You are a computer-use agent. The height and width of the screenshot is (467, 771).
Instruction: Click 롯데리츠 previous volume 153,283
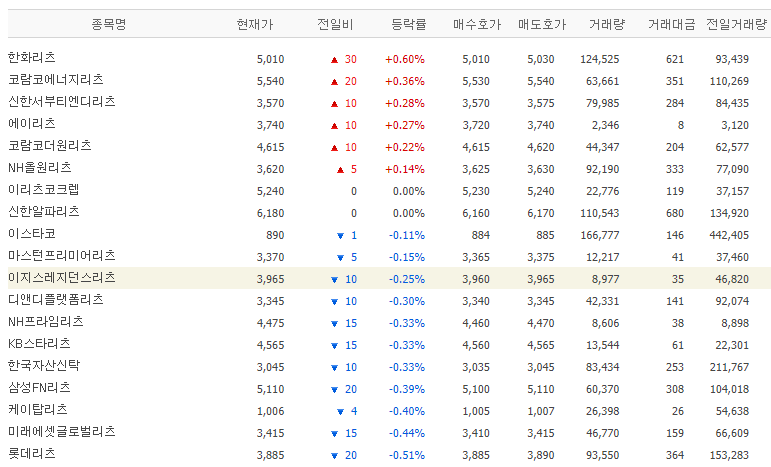pyautogui.click(x=729, y=455)
